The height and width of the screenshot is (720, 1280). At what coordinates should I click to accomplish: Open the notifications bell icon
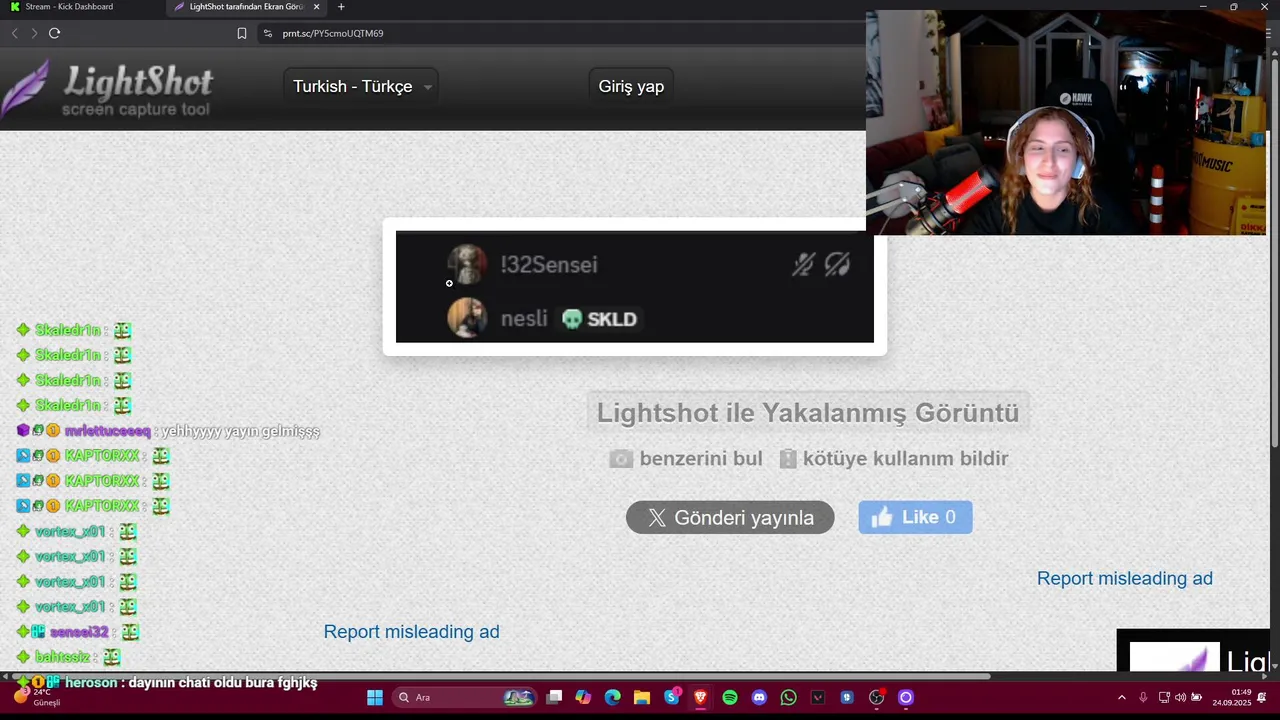point(1263,697)
